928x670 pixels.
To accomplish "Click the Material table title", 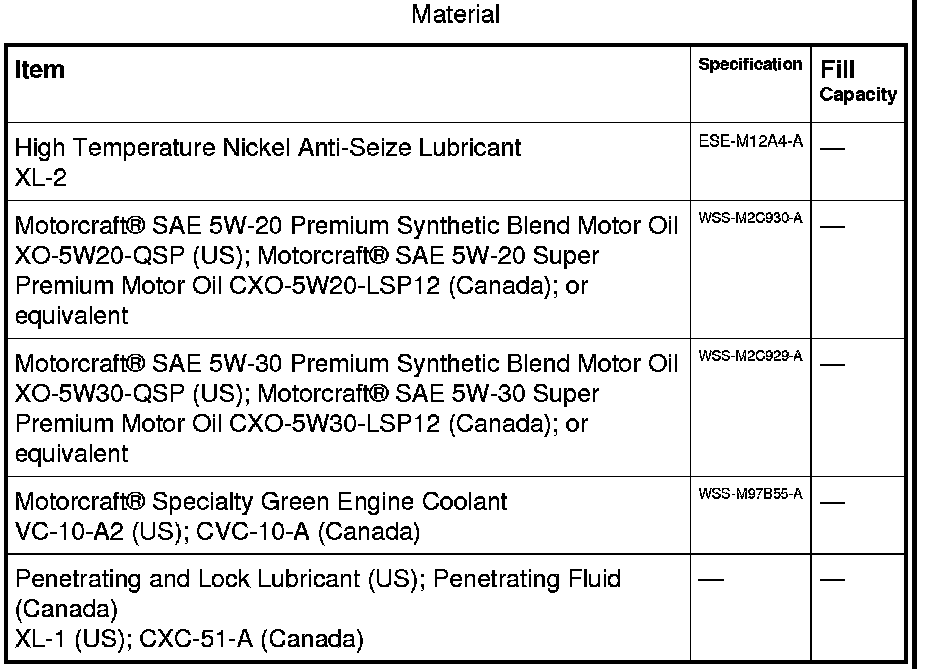I will [456, 15].
